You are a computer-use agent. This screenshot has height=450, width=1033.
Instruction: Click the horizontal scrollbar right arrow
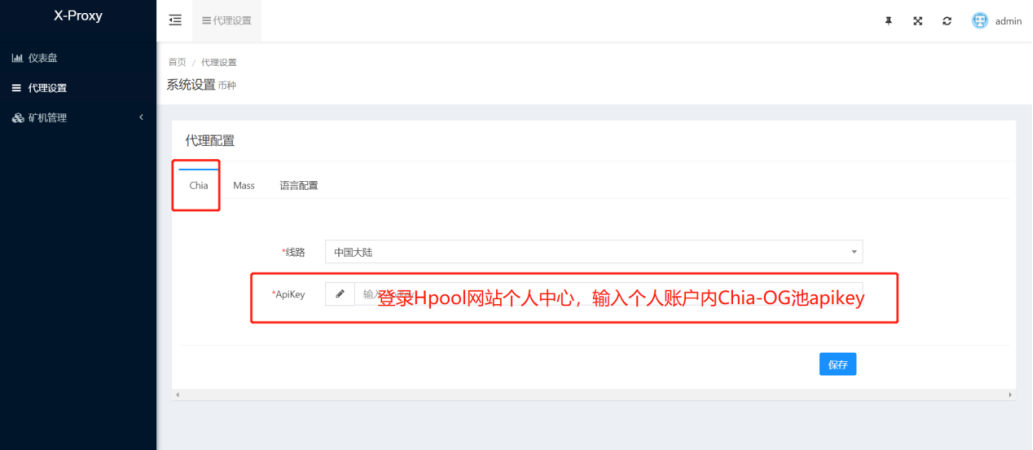click(x=1010, y=395)
